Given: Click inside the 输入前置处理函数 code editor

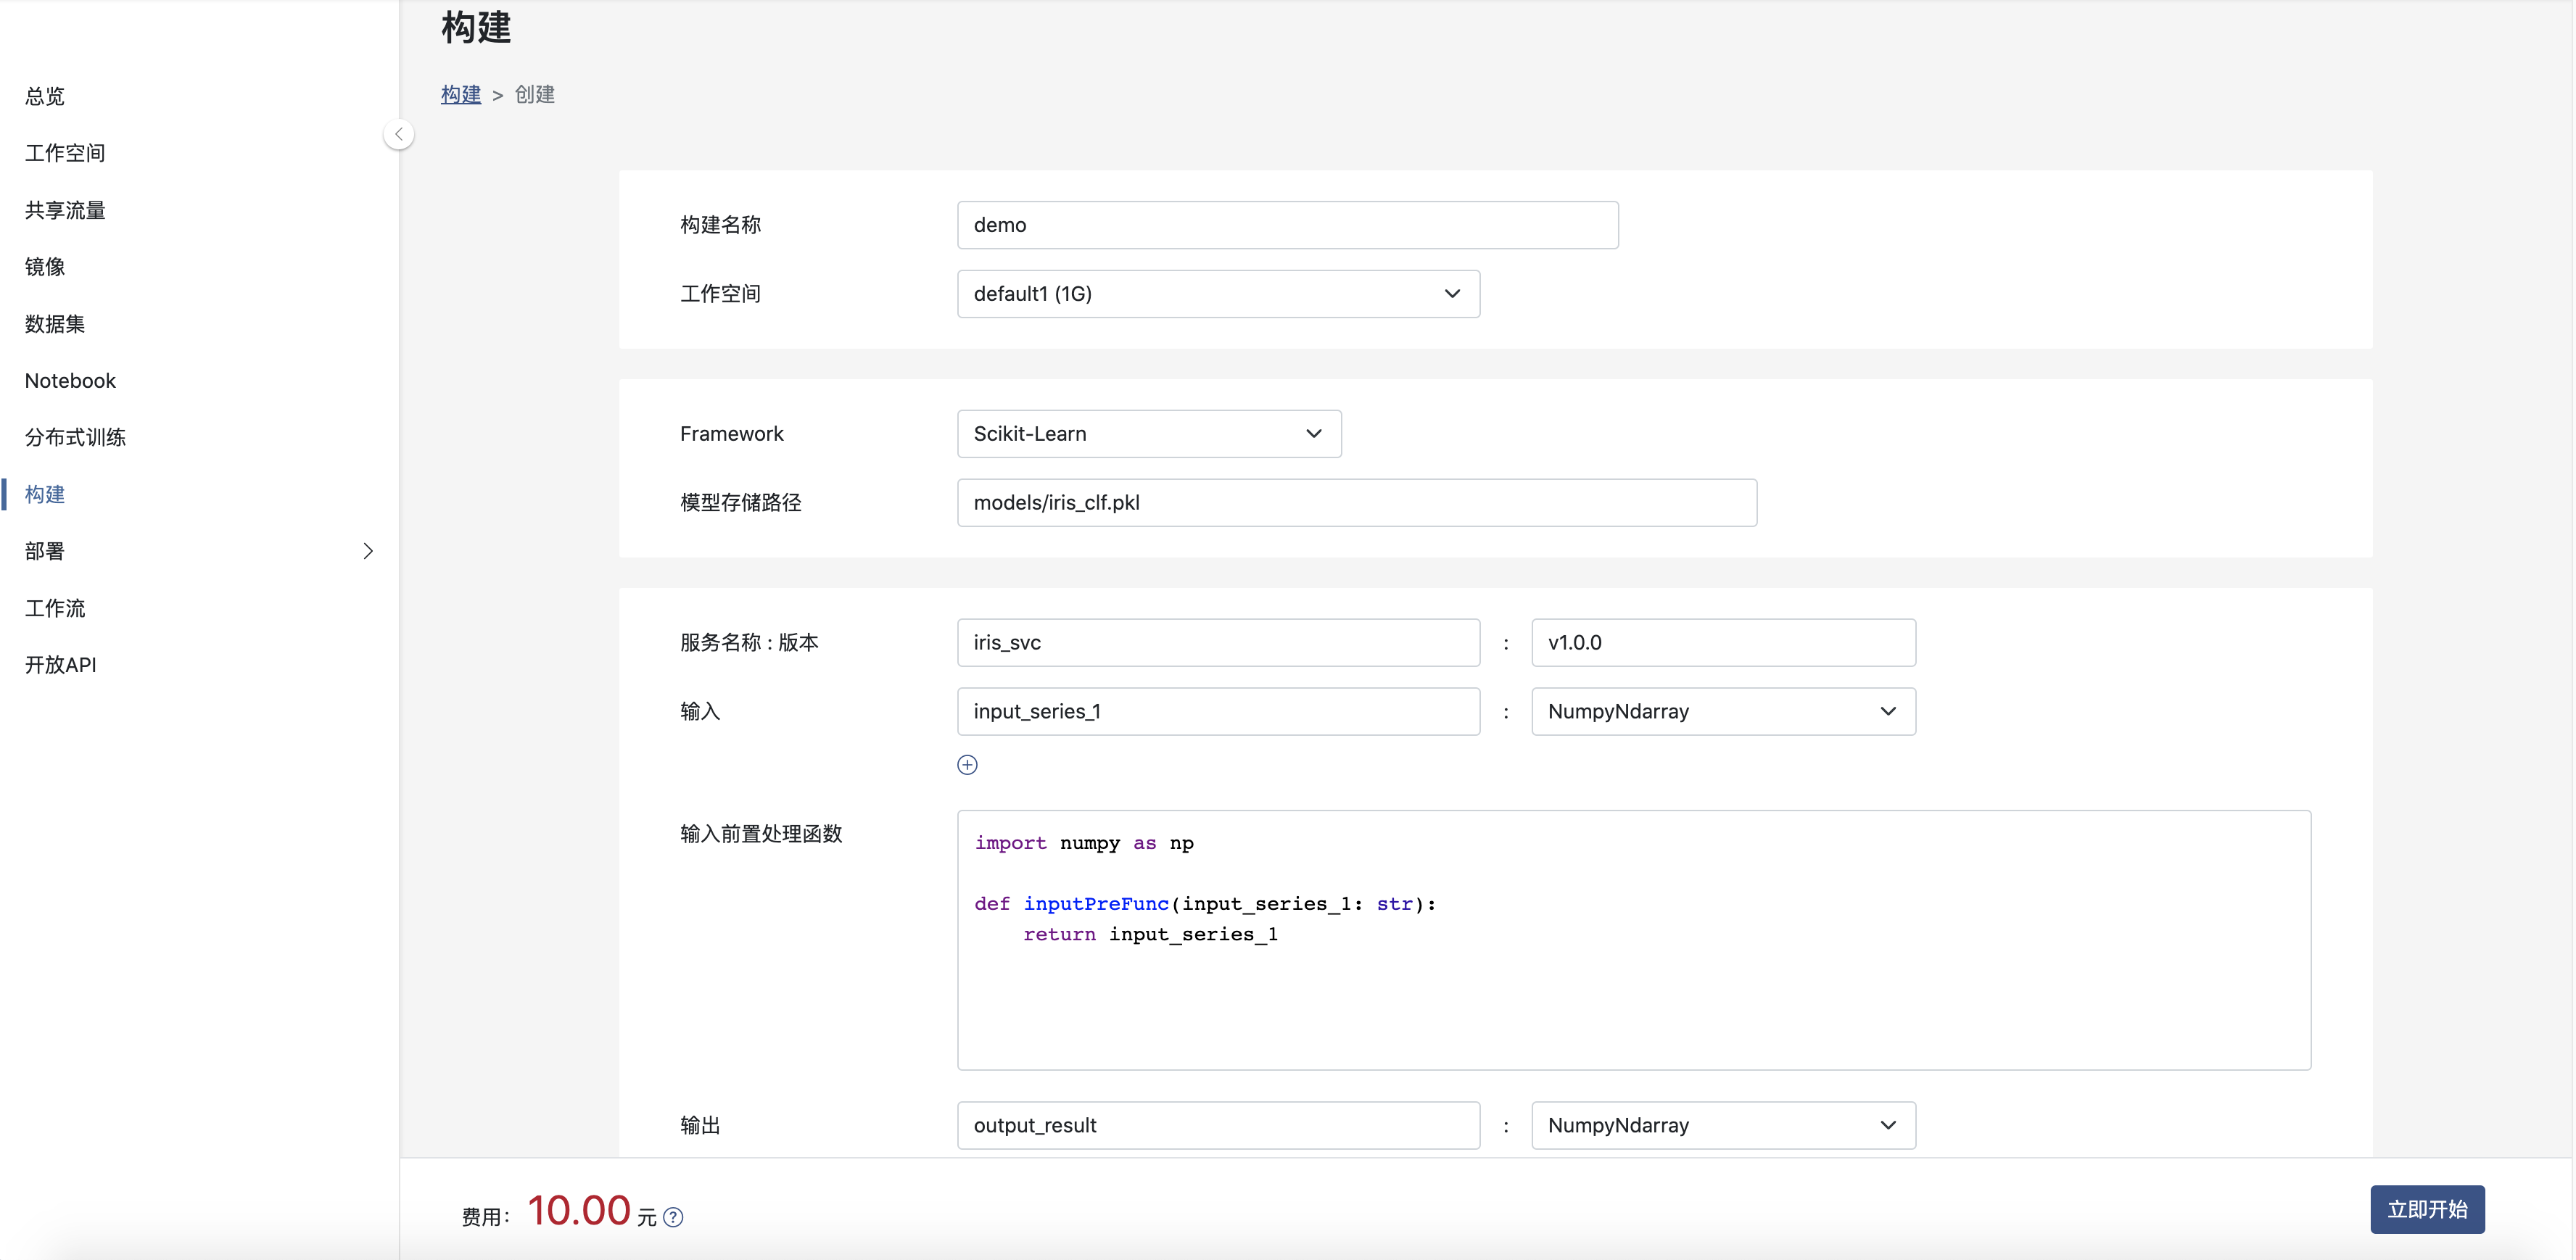Looking at the screenshot, I should point(1633,990).
